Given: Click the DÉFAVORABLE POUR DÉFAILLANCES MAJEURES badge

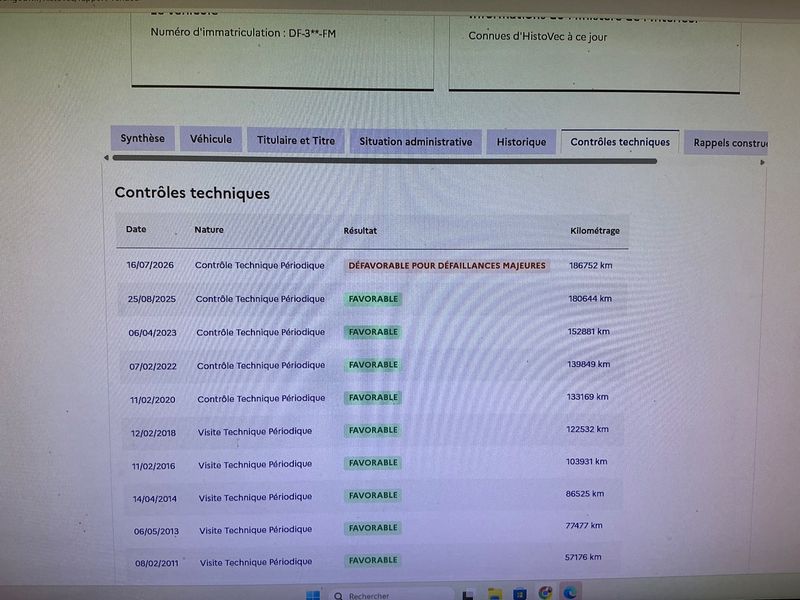Looking at the screenshot, I should [447, 265].
